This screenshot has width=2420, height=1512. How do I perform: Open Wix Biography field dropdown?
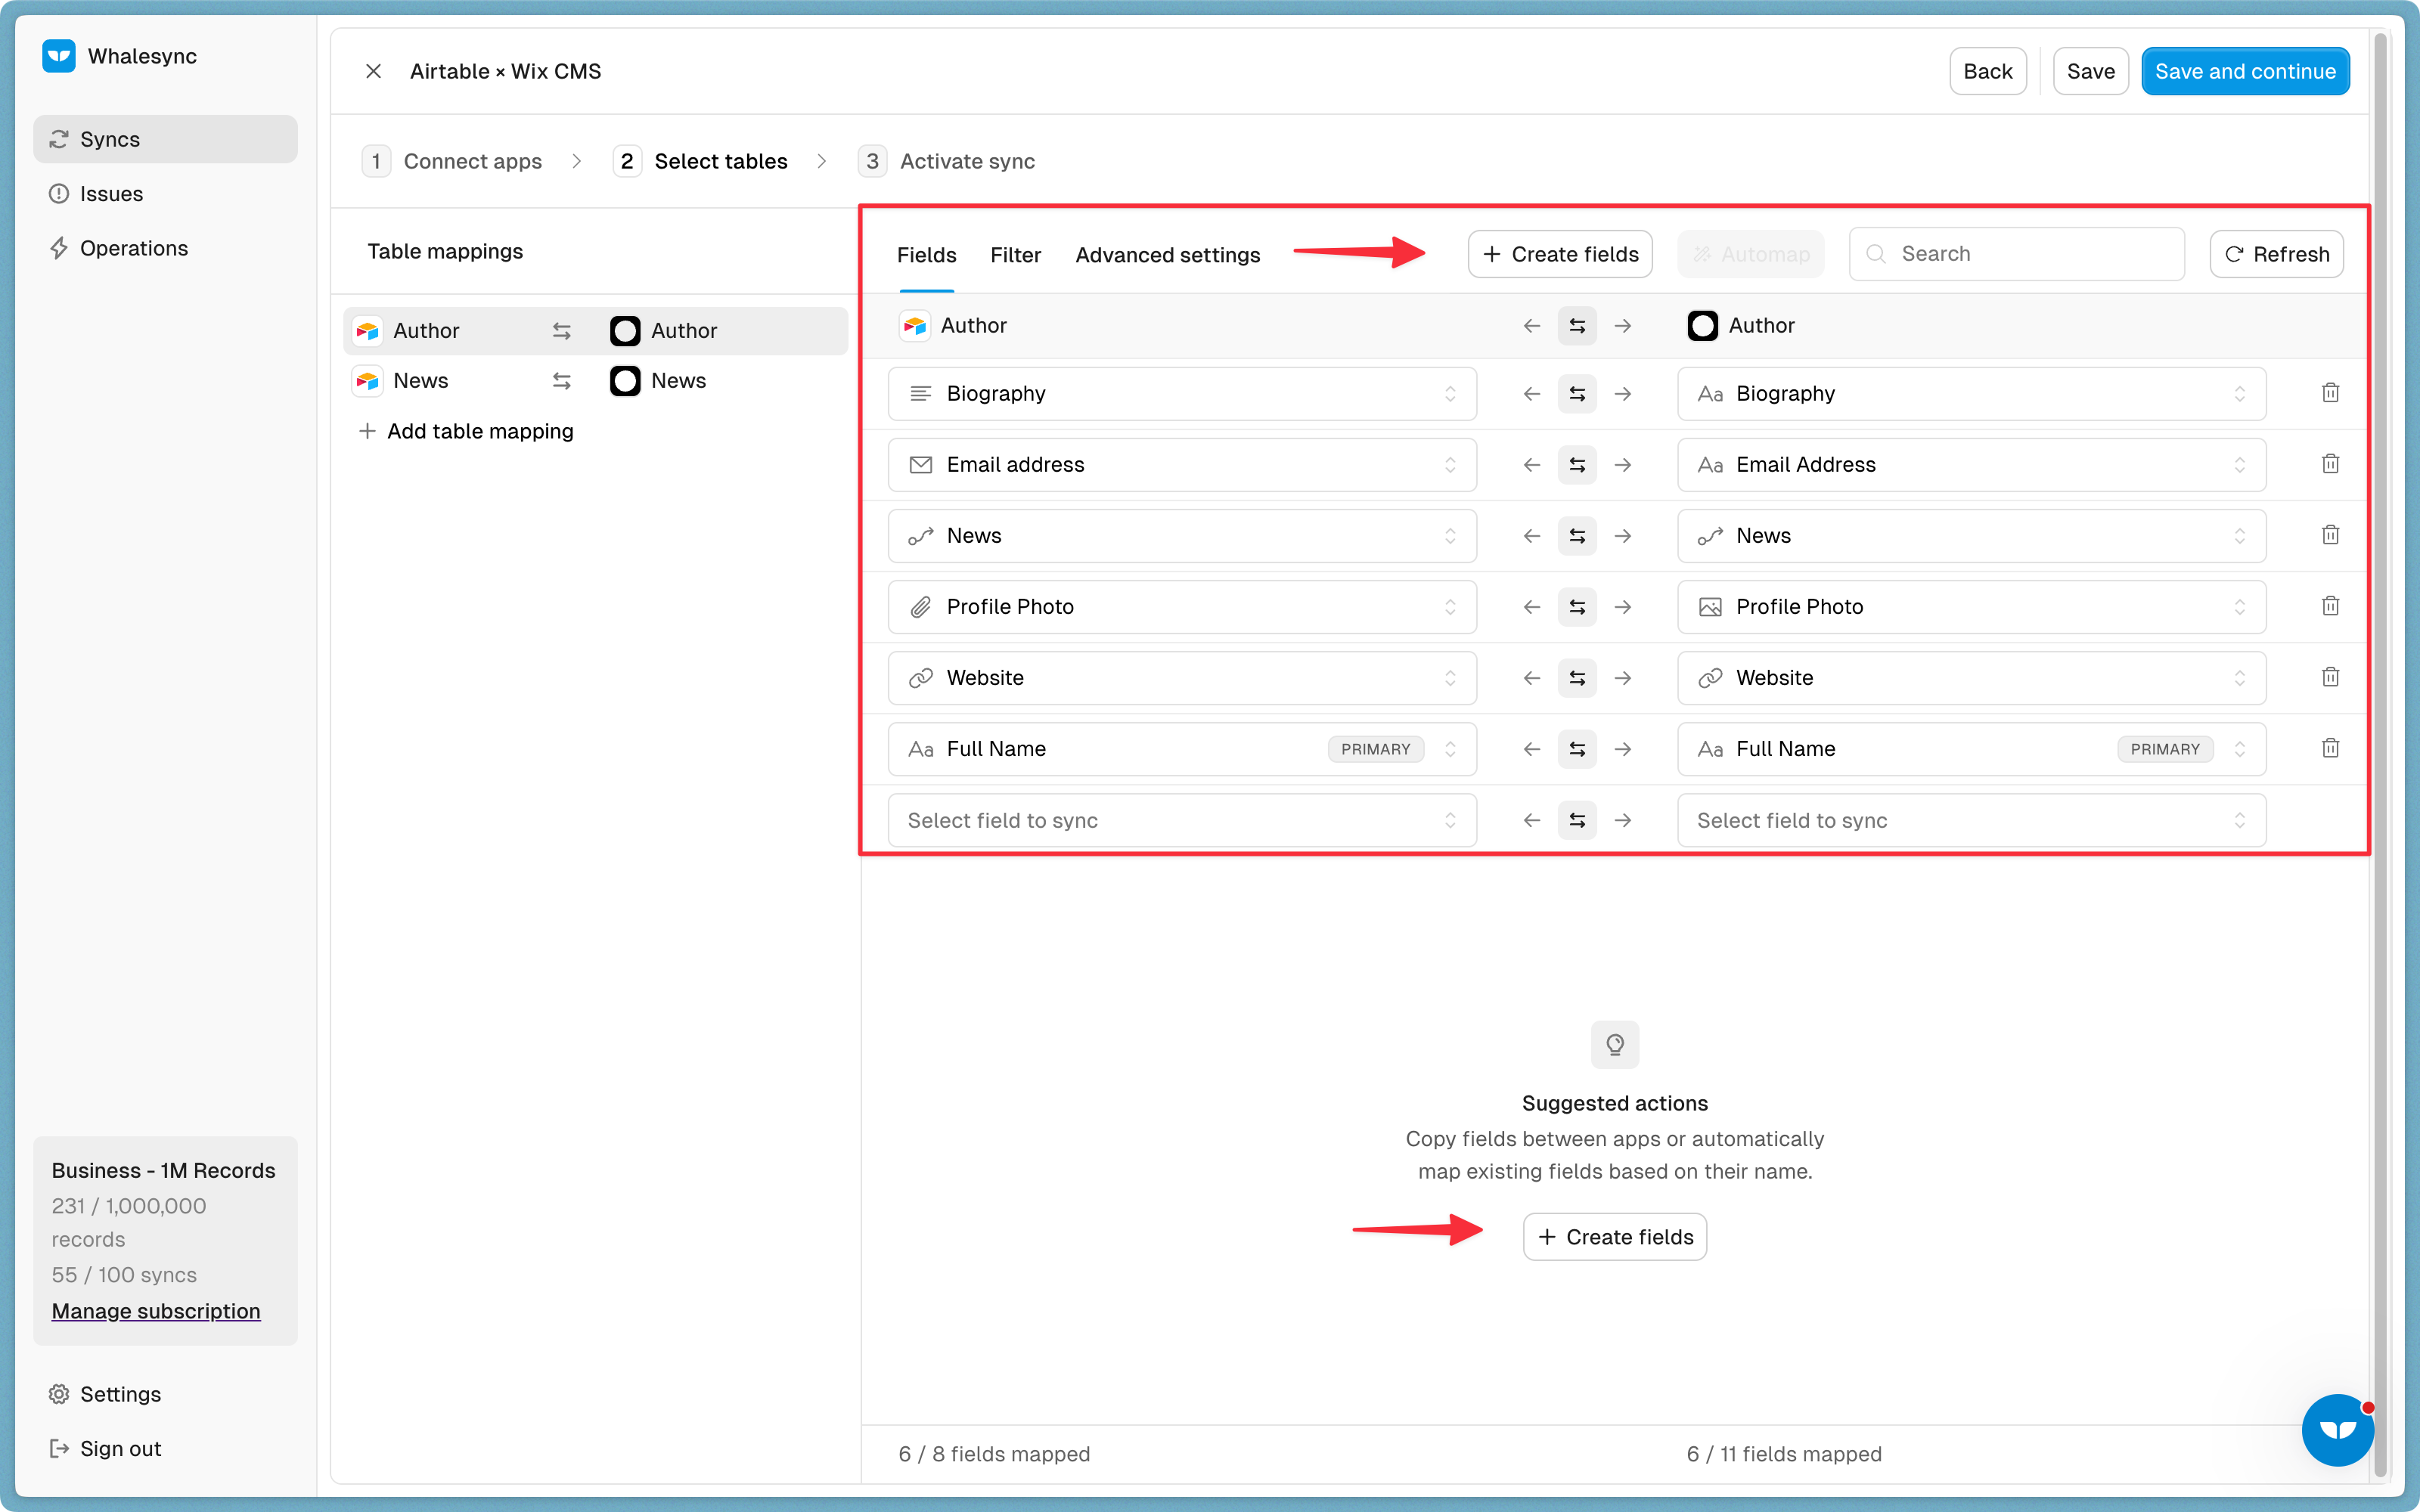tap(1971, 394)
